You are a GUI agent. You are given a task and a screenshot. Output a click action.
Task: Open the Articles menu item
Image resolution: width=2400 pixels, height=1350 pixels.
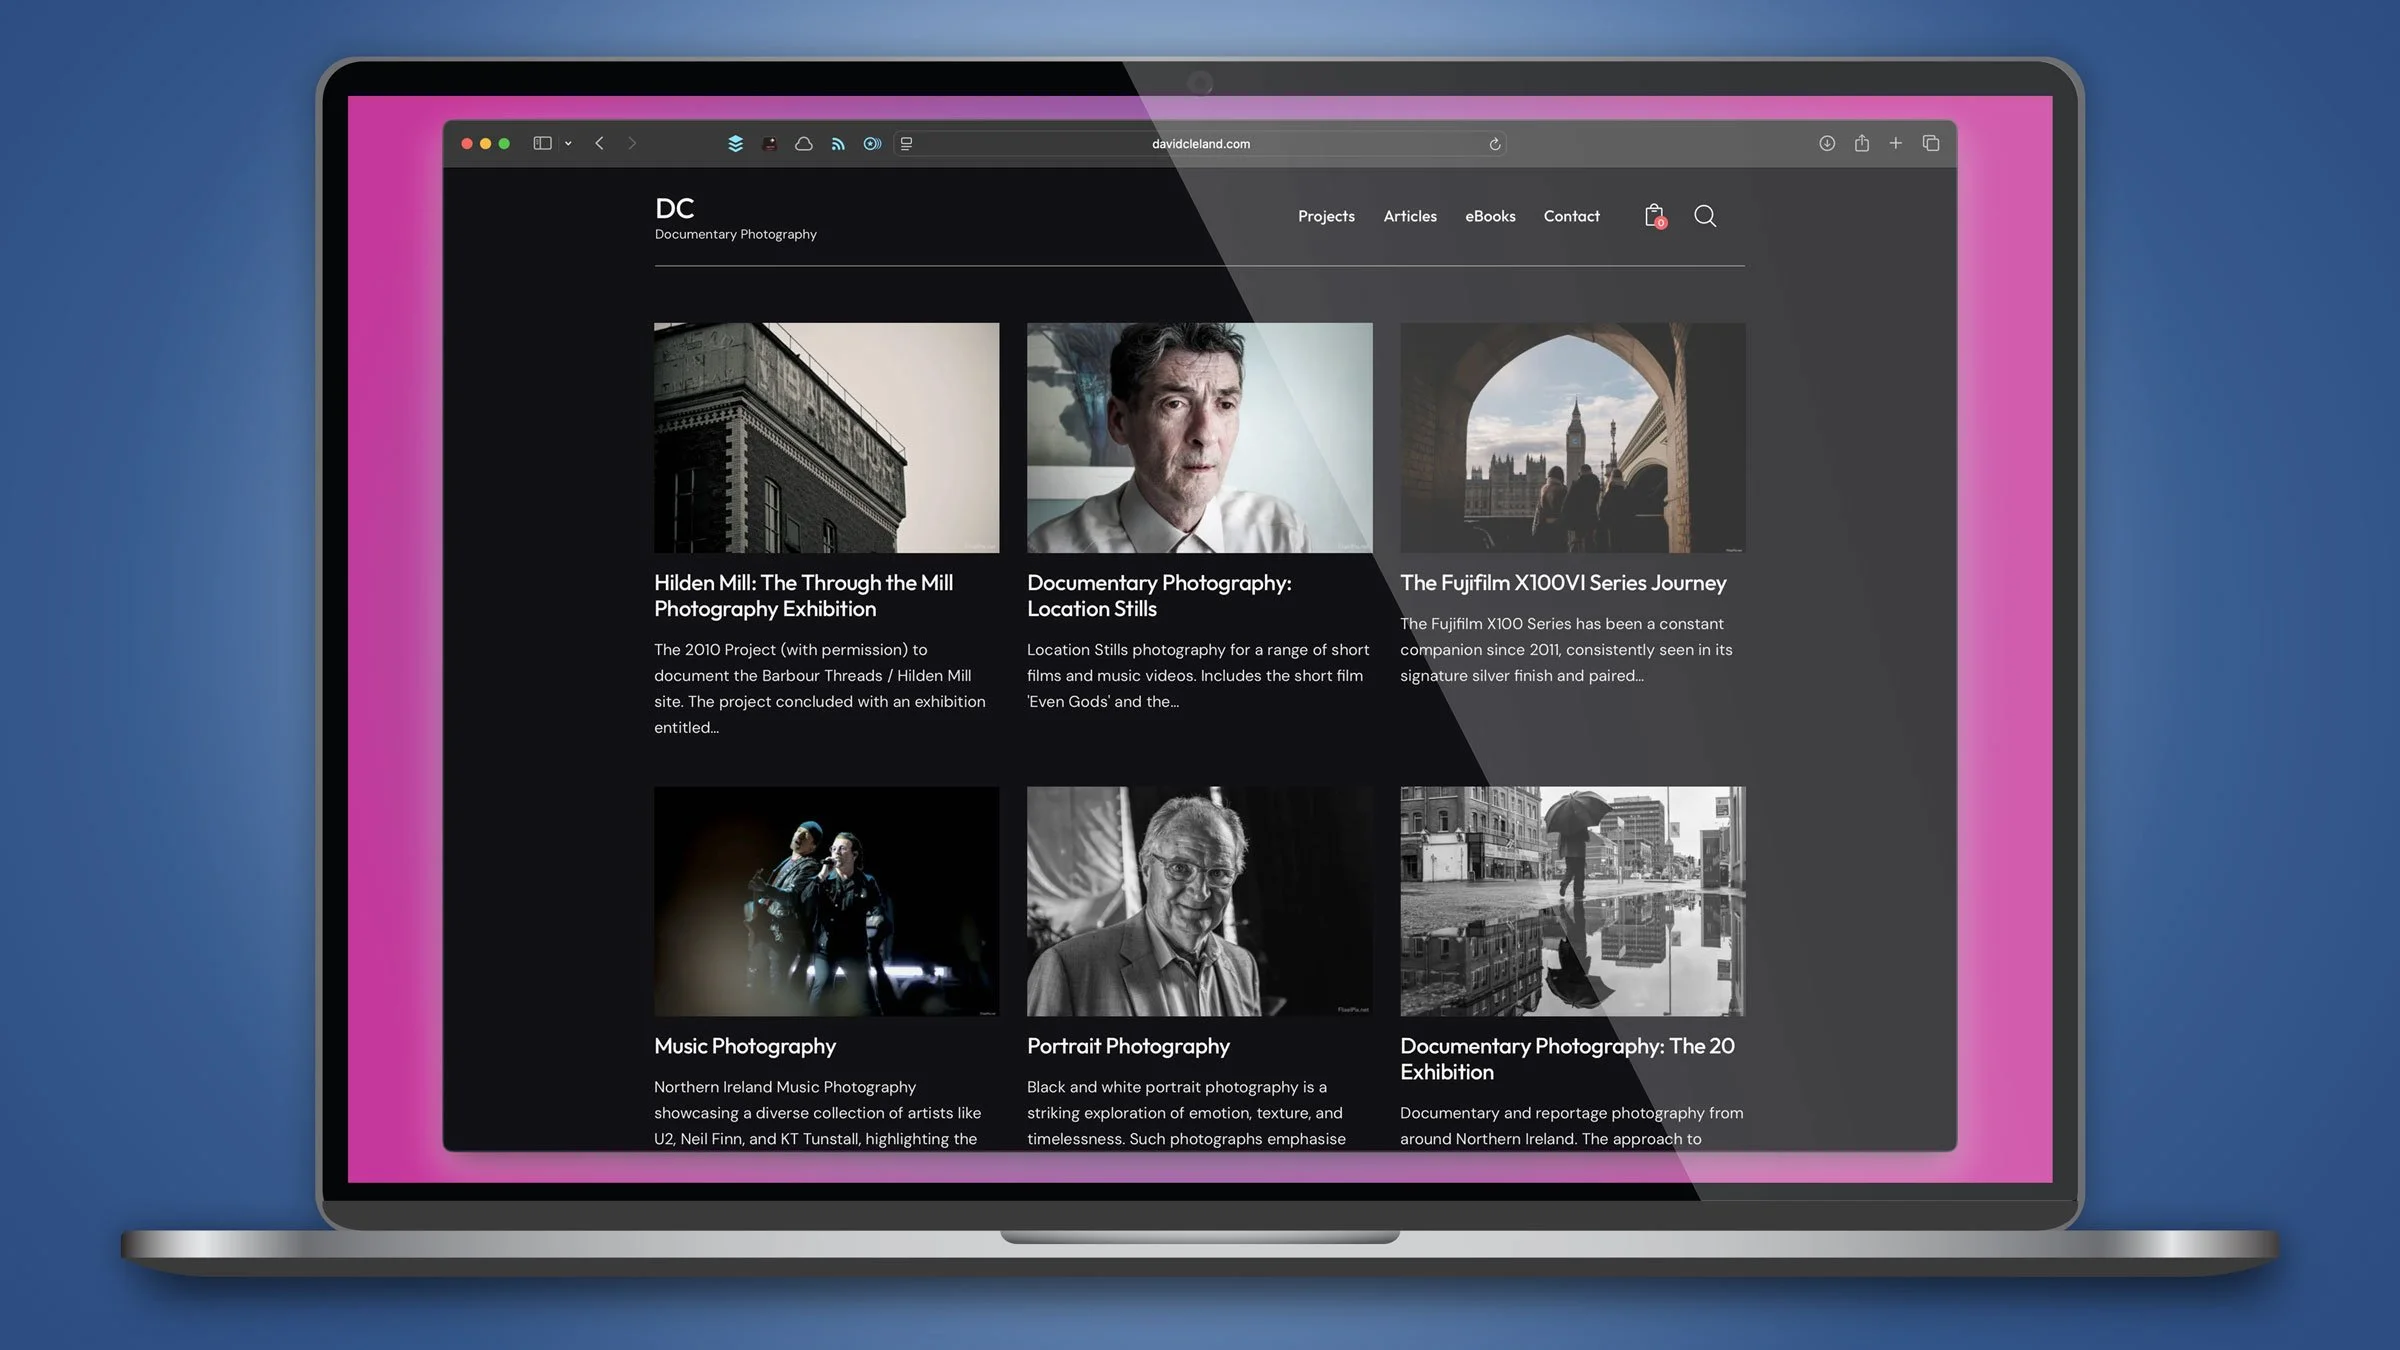point(1410,216)
